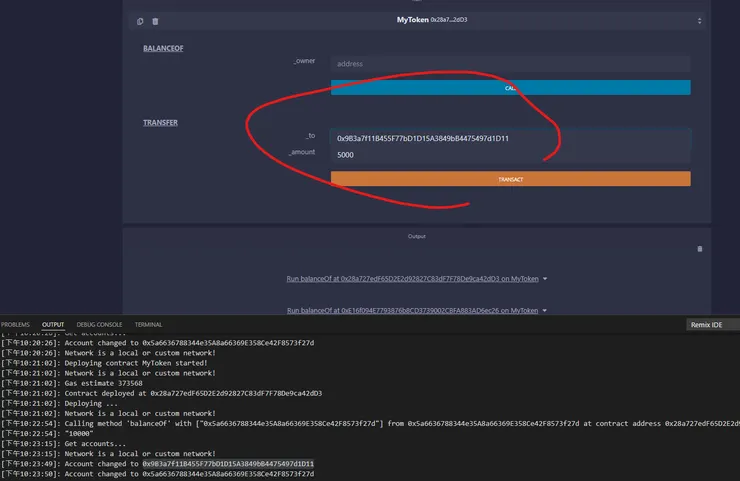Select the OUTPUT panel tab
This screenshot has height=481, width=740.
point(53,325)
